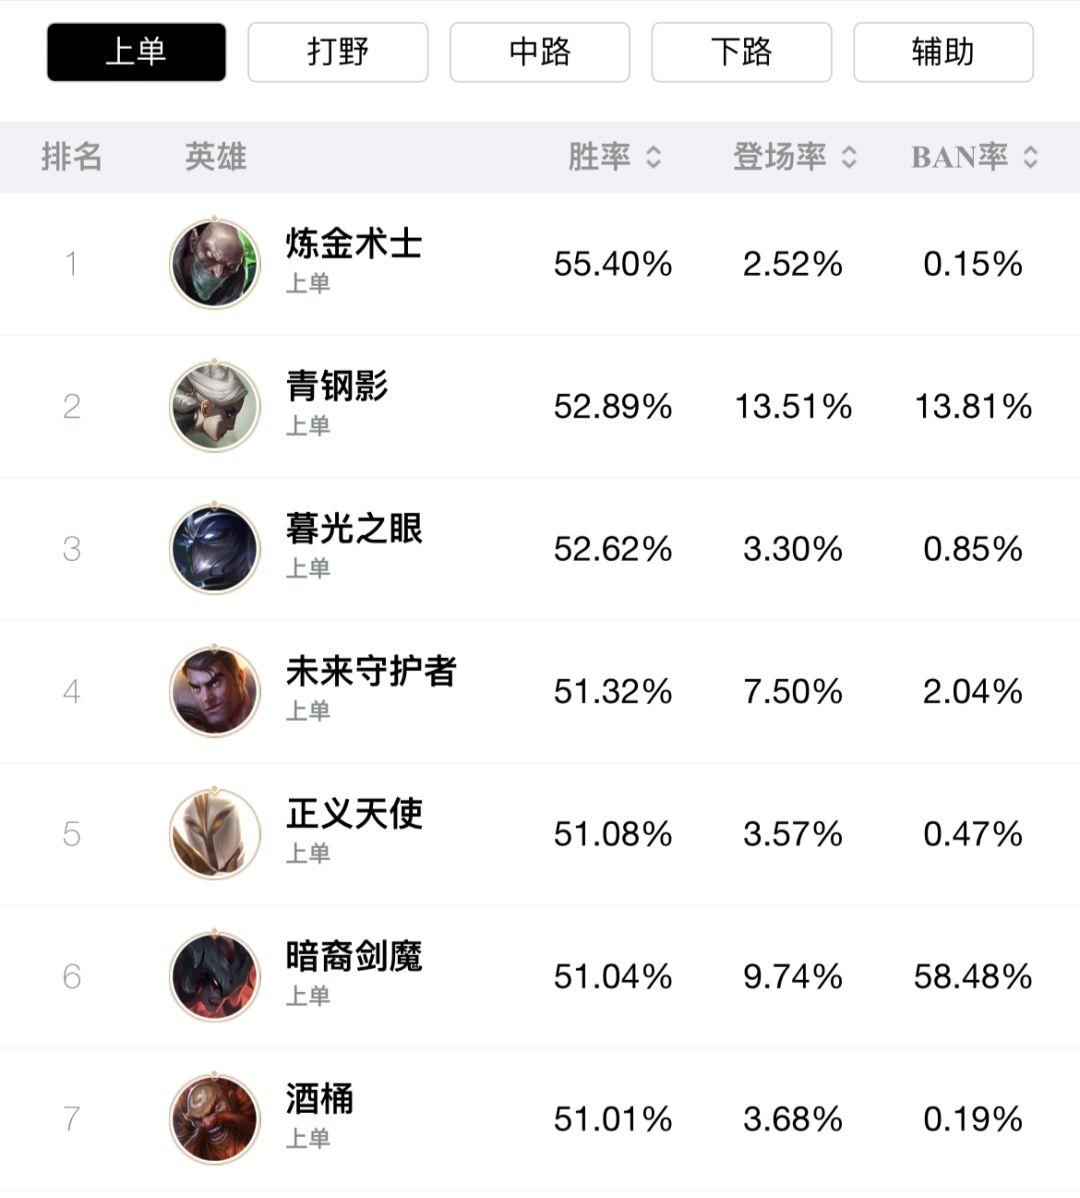Sort by BAN率 using its arrow icon
This screenshot has height=1198, width=1080.
(1030, 157)
